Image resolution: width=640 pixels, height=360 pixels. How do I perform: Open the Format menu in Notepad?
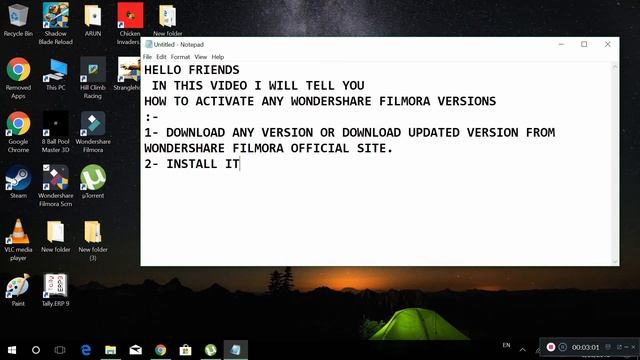[x=180, y=57]
